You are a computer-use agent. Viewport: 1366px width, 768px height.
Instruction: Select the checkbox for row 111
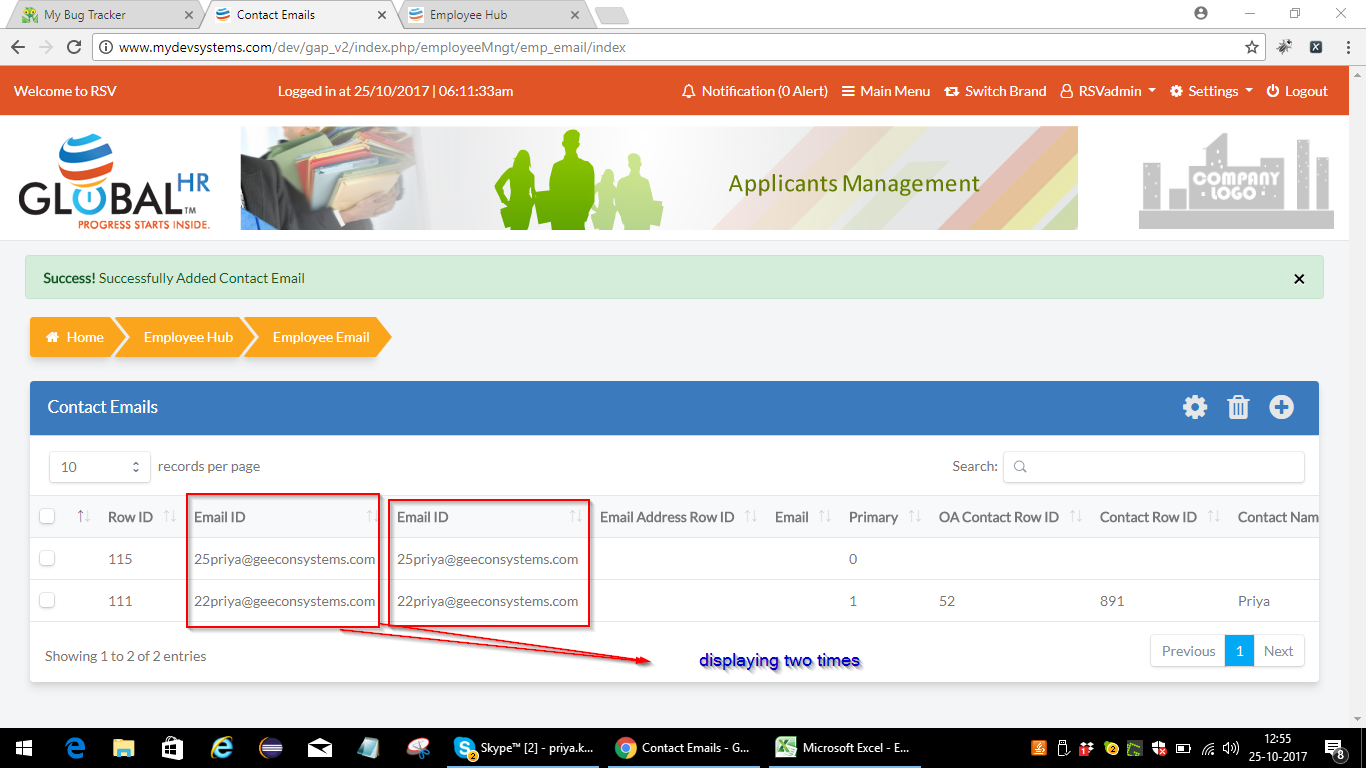[x=47, y=601]
